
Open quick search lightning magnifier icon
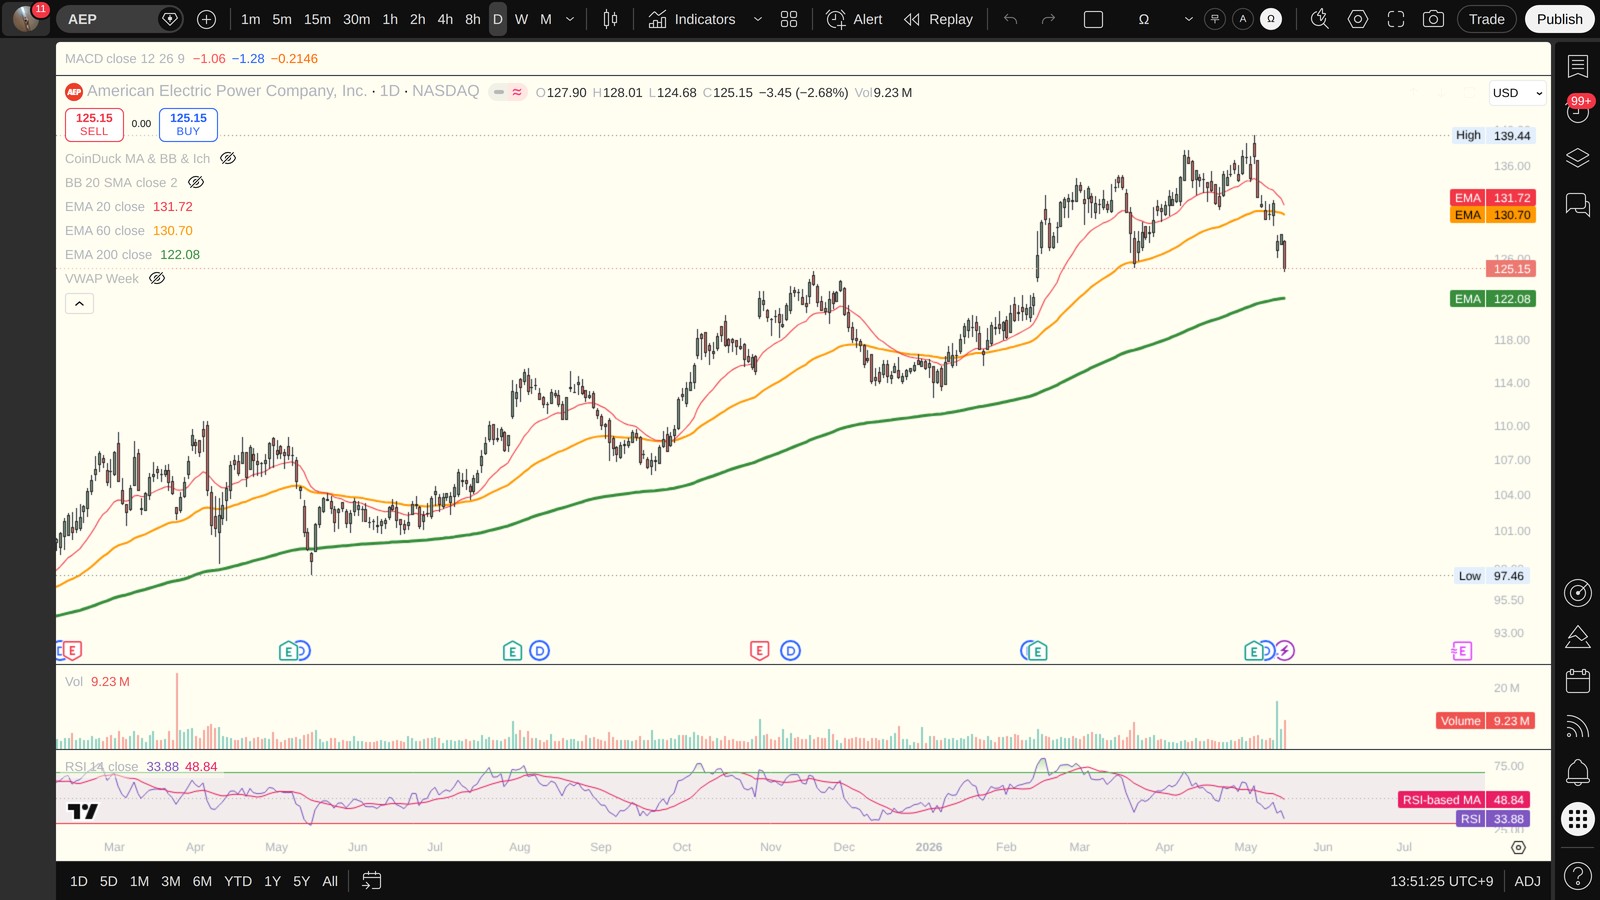pos(1319,19)
